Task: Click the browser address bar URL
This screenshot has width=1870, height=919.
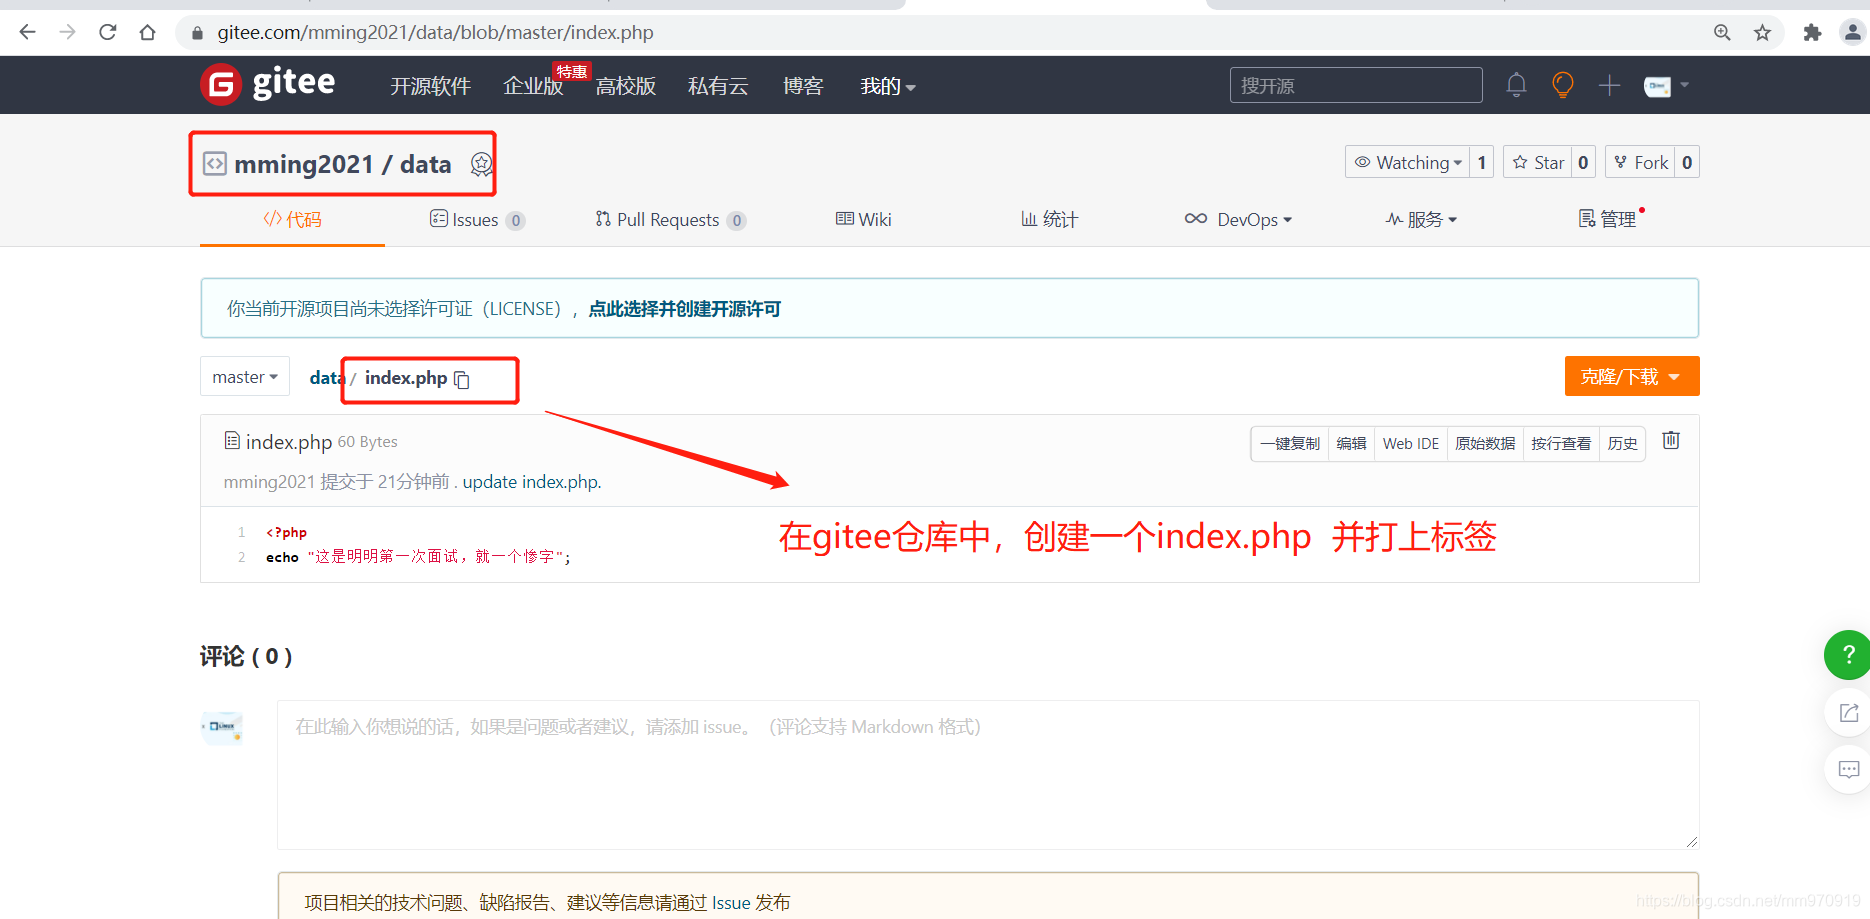Action: (x=435, y=33)
